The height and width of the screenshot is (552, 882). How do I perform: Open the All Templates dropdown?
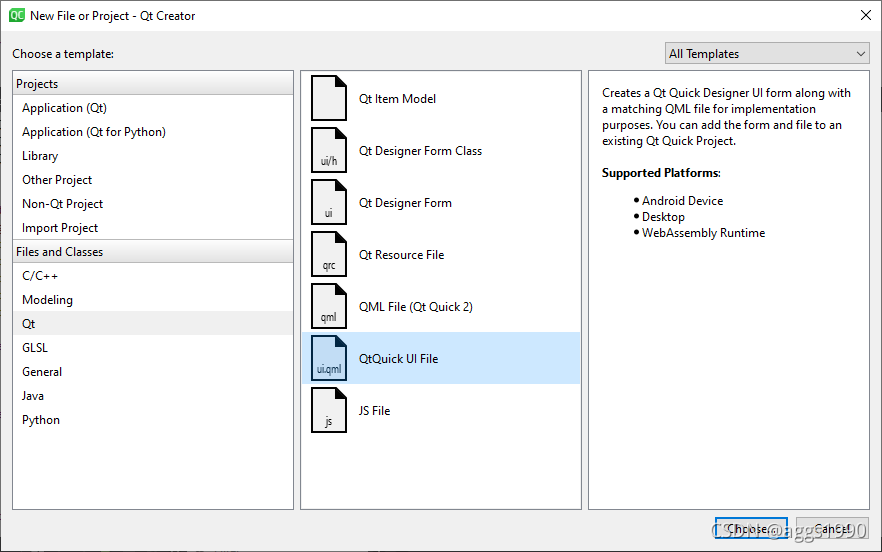point(767,53)
